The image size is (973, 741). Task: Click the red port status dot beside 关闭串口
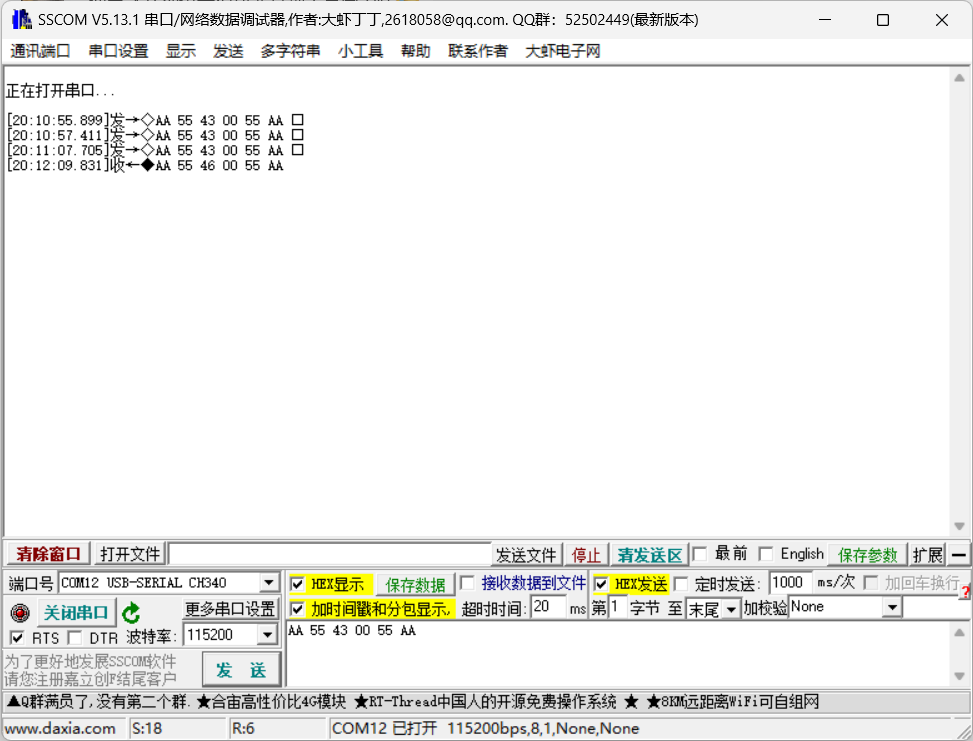tap(20, 607)
